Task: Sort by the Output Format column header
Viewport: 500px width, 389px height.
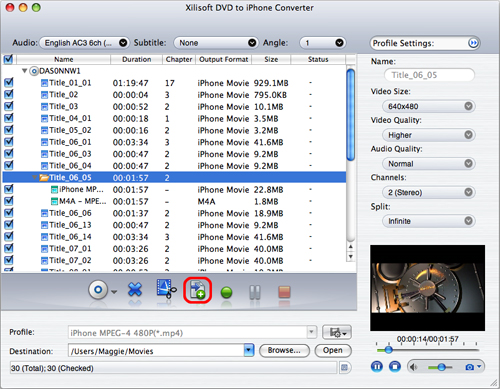Action: 224,59
